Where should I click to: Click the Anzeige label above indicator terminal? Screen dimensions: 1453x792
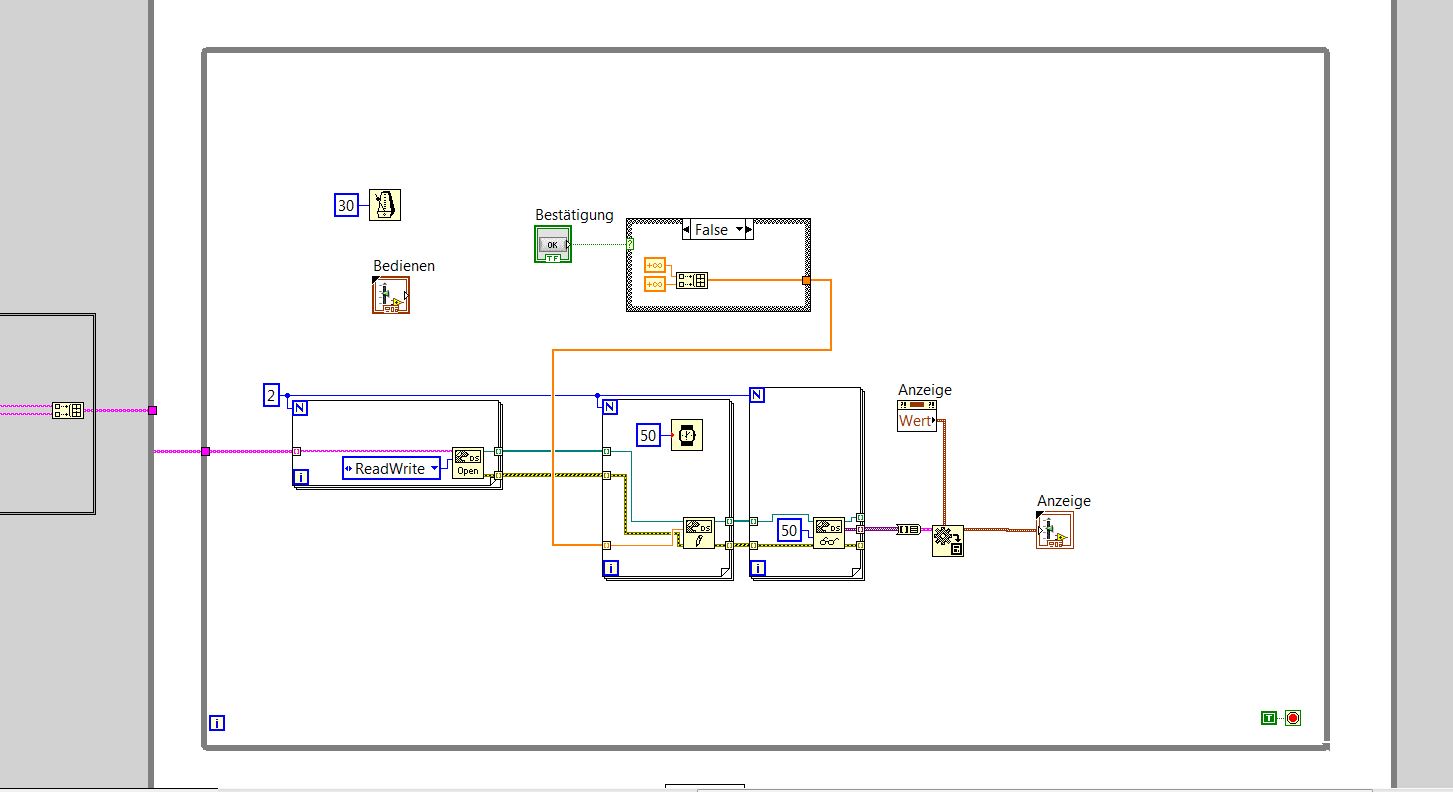[x=1064, y=501]
